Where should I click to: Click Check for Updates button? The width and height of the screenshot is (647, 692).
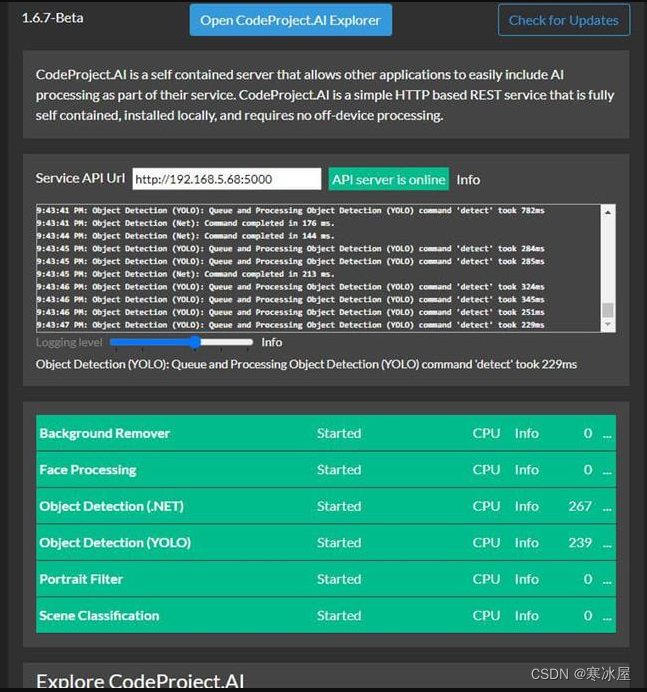click(564, 20)
